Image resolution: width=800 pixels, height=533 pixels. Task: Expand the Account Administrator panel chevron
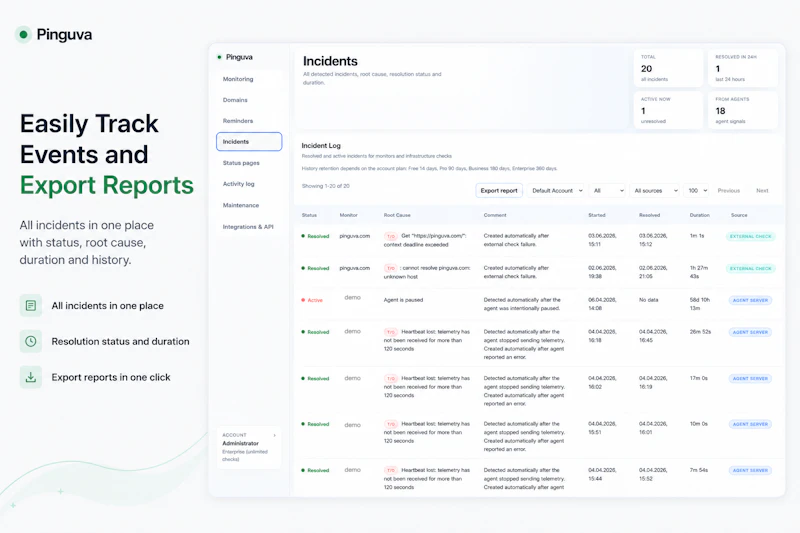(274, 435)
